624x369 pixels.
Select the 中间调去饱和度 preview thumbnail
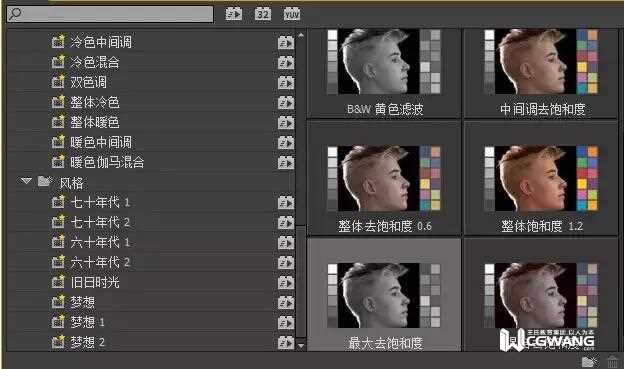coord(541,62)
